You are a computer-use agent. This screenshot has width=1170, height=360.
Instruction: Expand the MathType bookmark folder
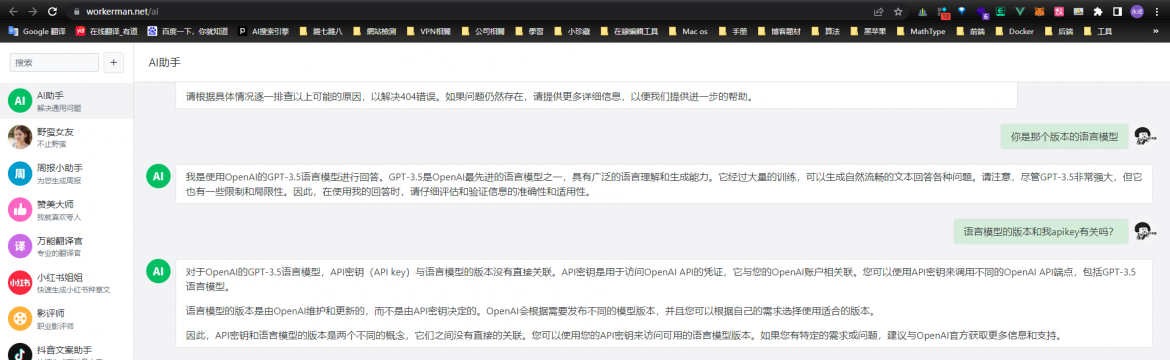922,31
